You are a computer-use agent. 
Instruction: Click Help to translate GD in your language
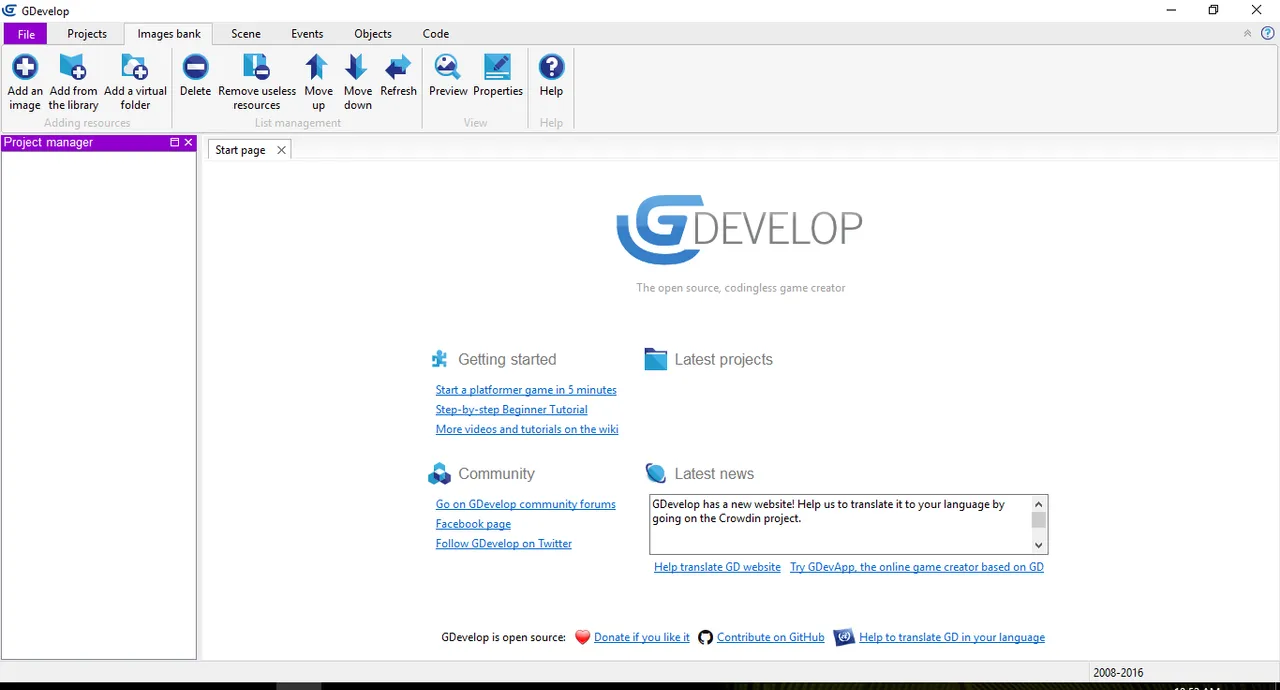pos(952,638)
